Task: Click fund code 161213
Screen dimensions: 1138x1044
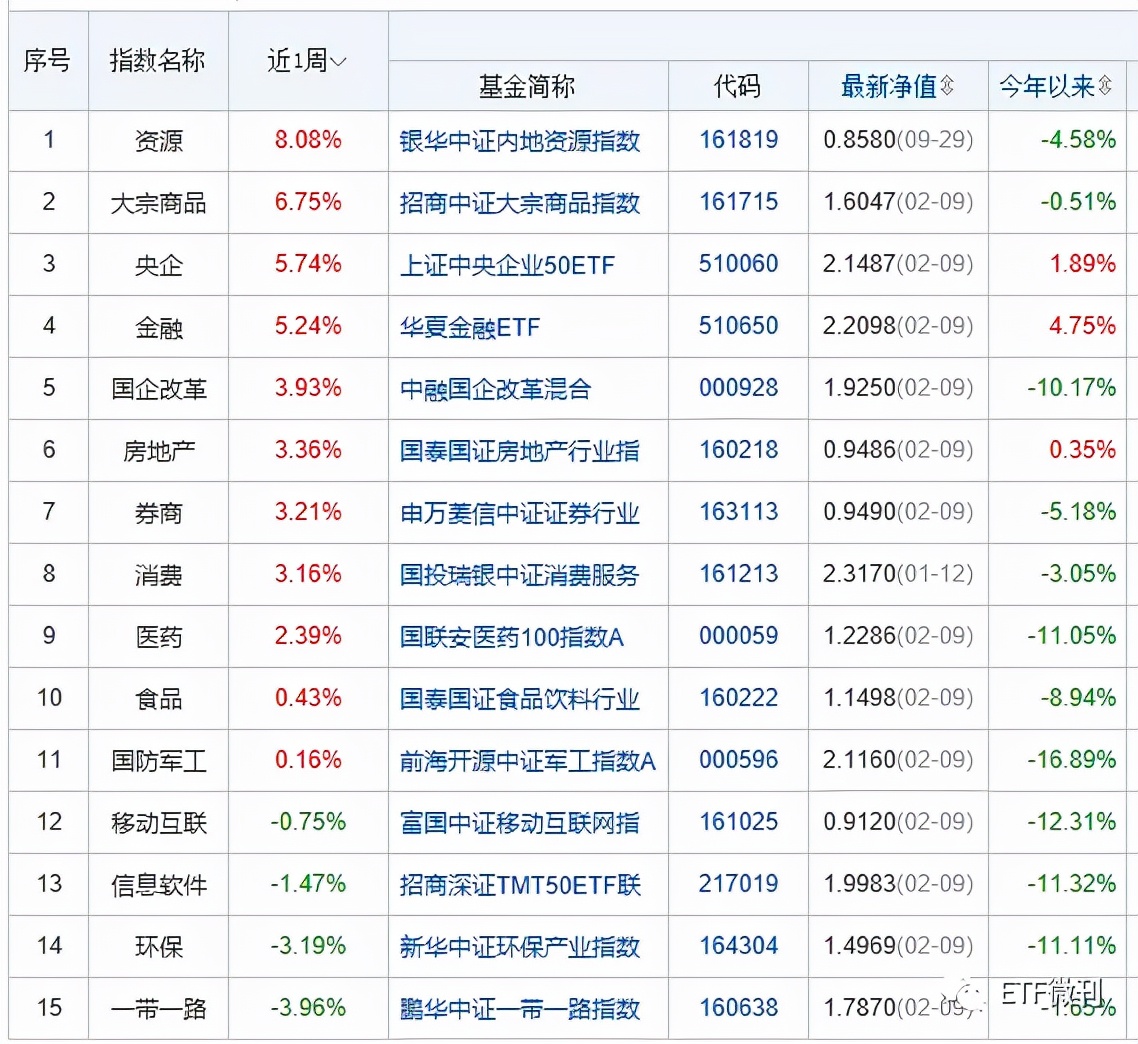Action: (x=738, y=574)
